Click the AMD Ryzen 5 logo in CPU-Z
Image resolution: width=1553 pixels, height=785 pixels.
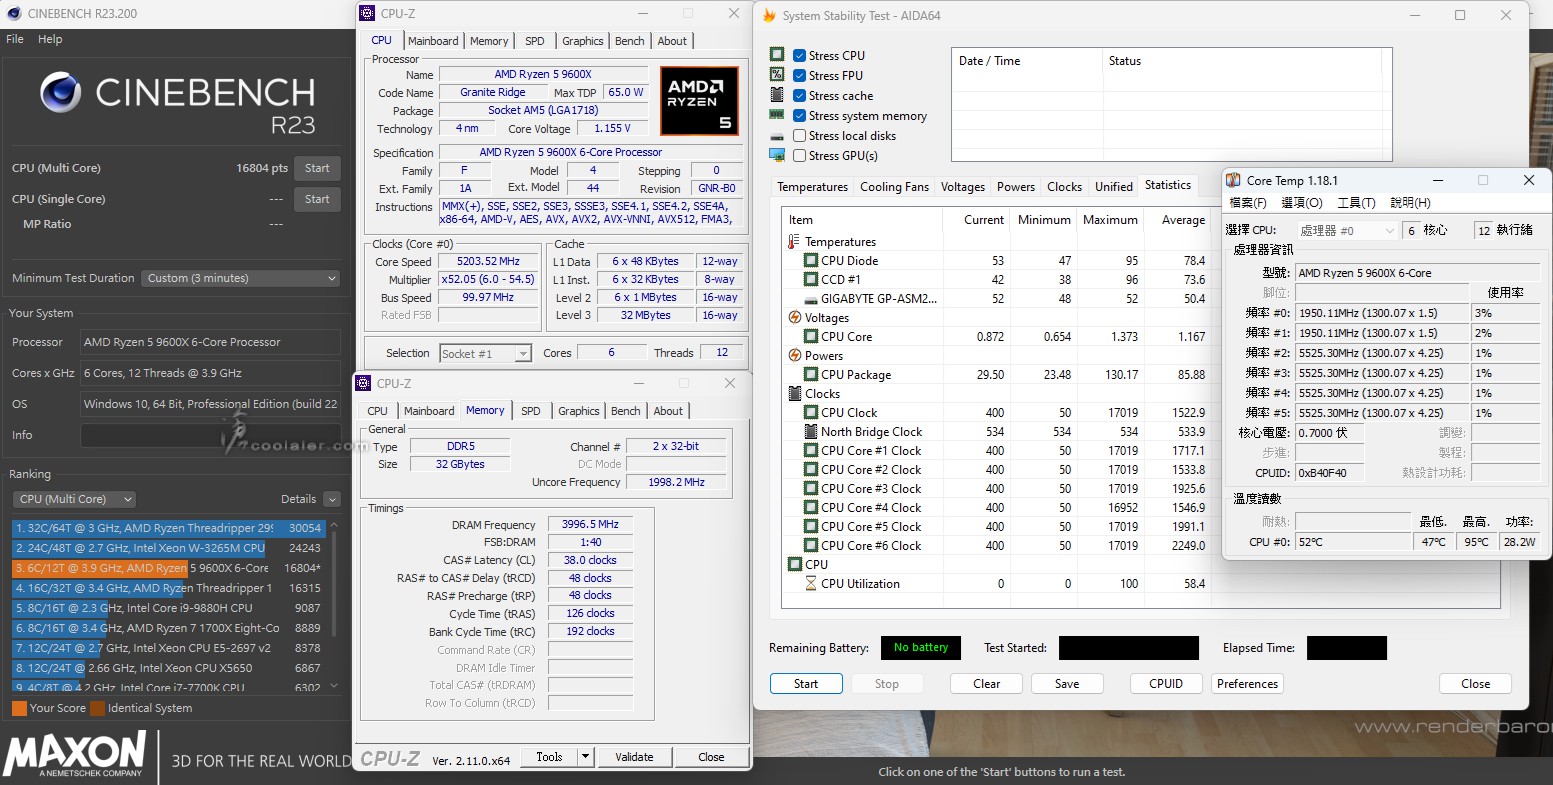(x=699, y=101)
